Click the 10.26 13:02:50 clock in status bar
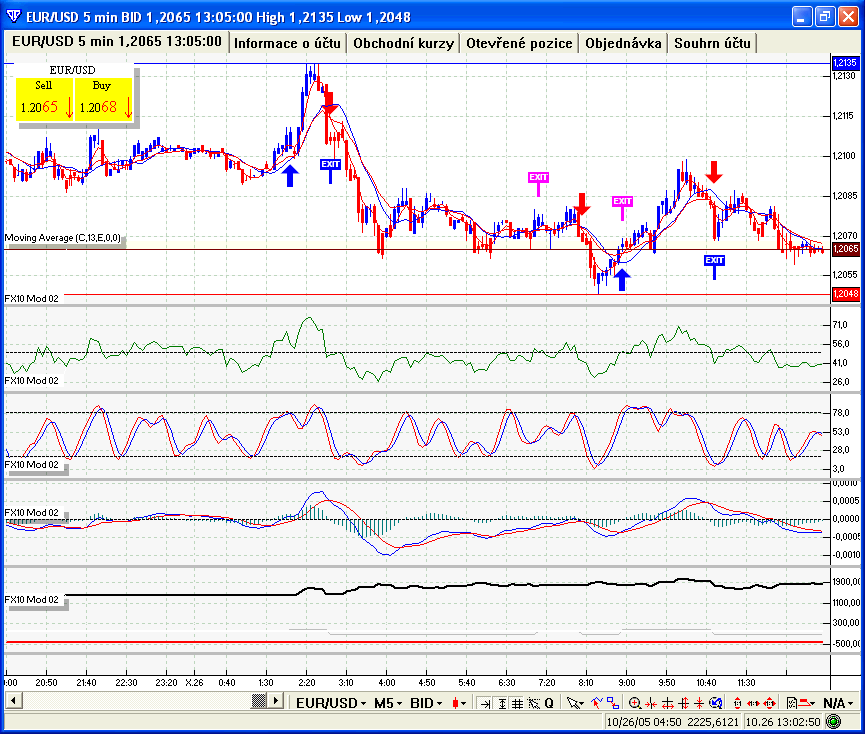The image size is (865, 734). (783, 722)
